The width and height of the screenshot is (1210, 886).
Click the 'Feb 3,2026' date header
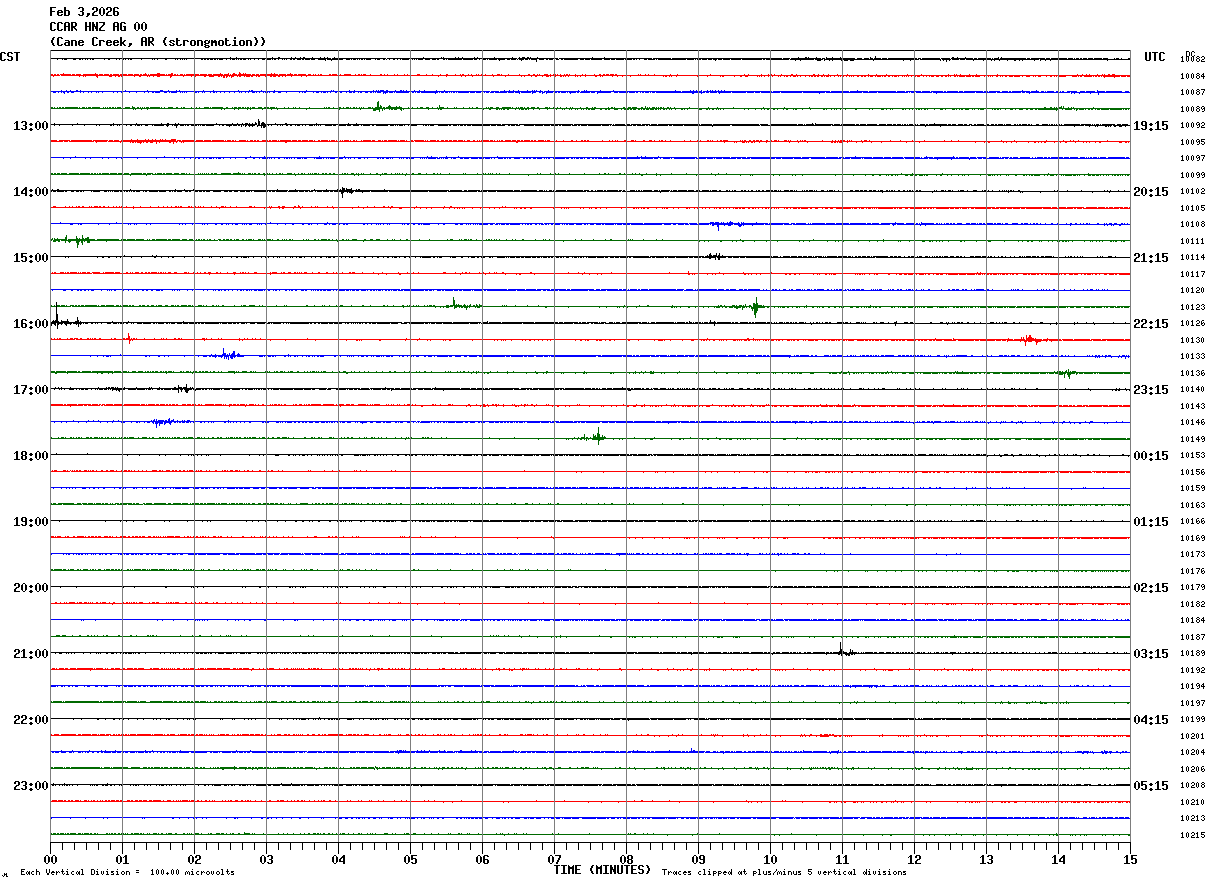84,12
